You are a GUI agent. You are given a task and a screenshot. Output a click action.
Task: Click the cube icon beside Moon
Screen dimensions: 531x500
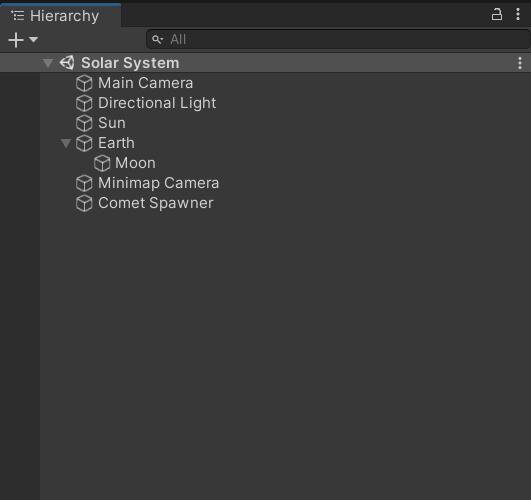tap(102, 163)
